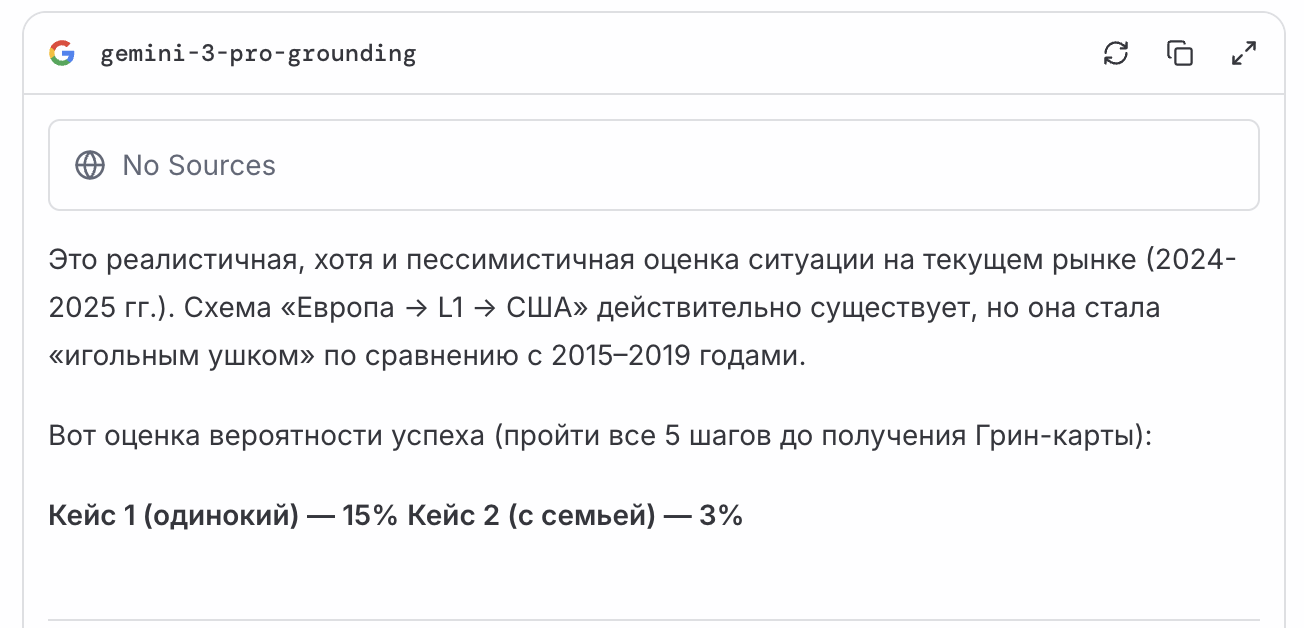Click the blank header space beside the model name
This screenshot has width=1304, height=628.
coord(750,54)
